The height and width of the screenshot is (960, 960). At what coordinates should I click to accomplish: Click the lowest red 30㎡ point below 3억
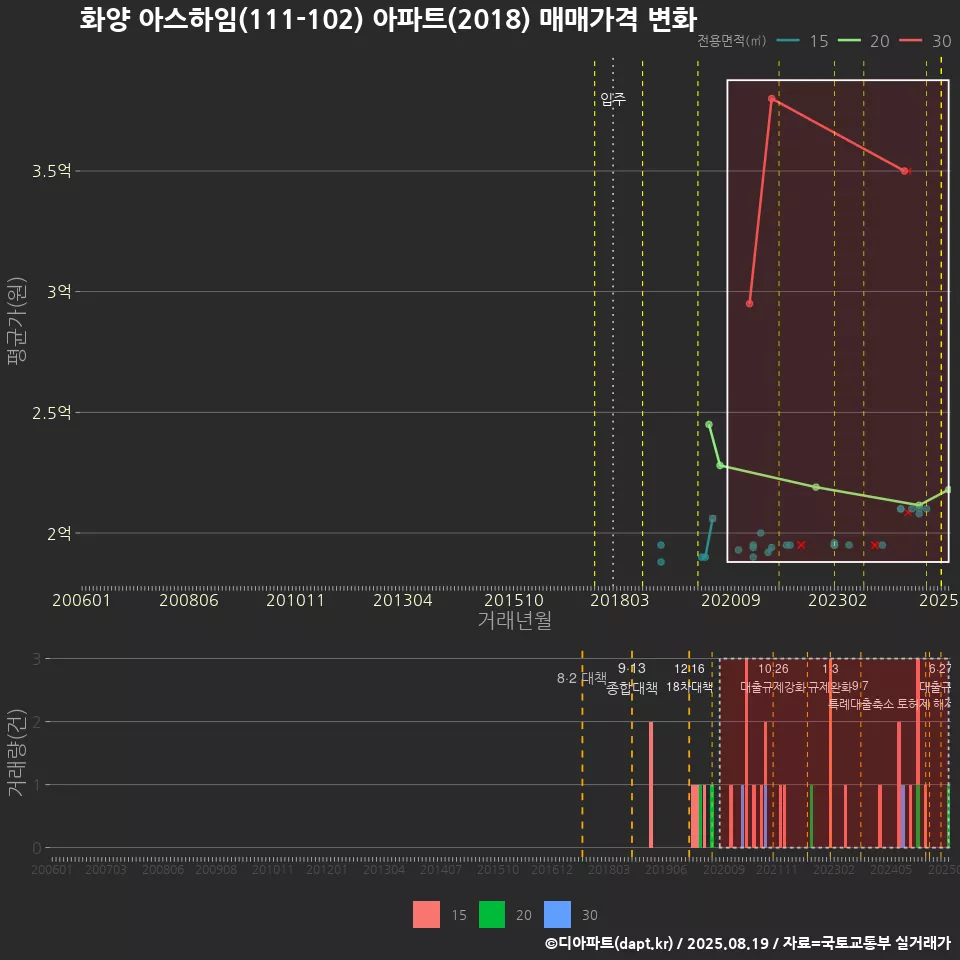click(x=750, y=303)
